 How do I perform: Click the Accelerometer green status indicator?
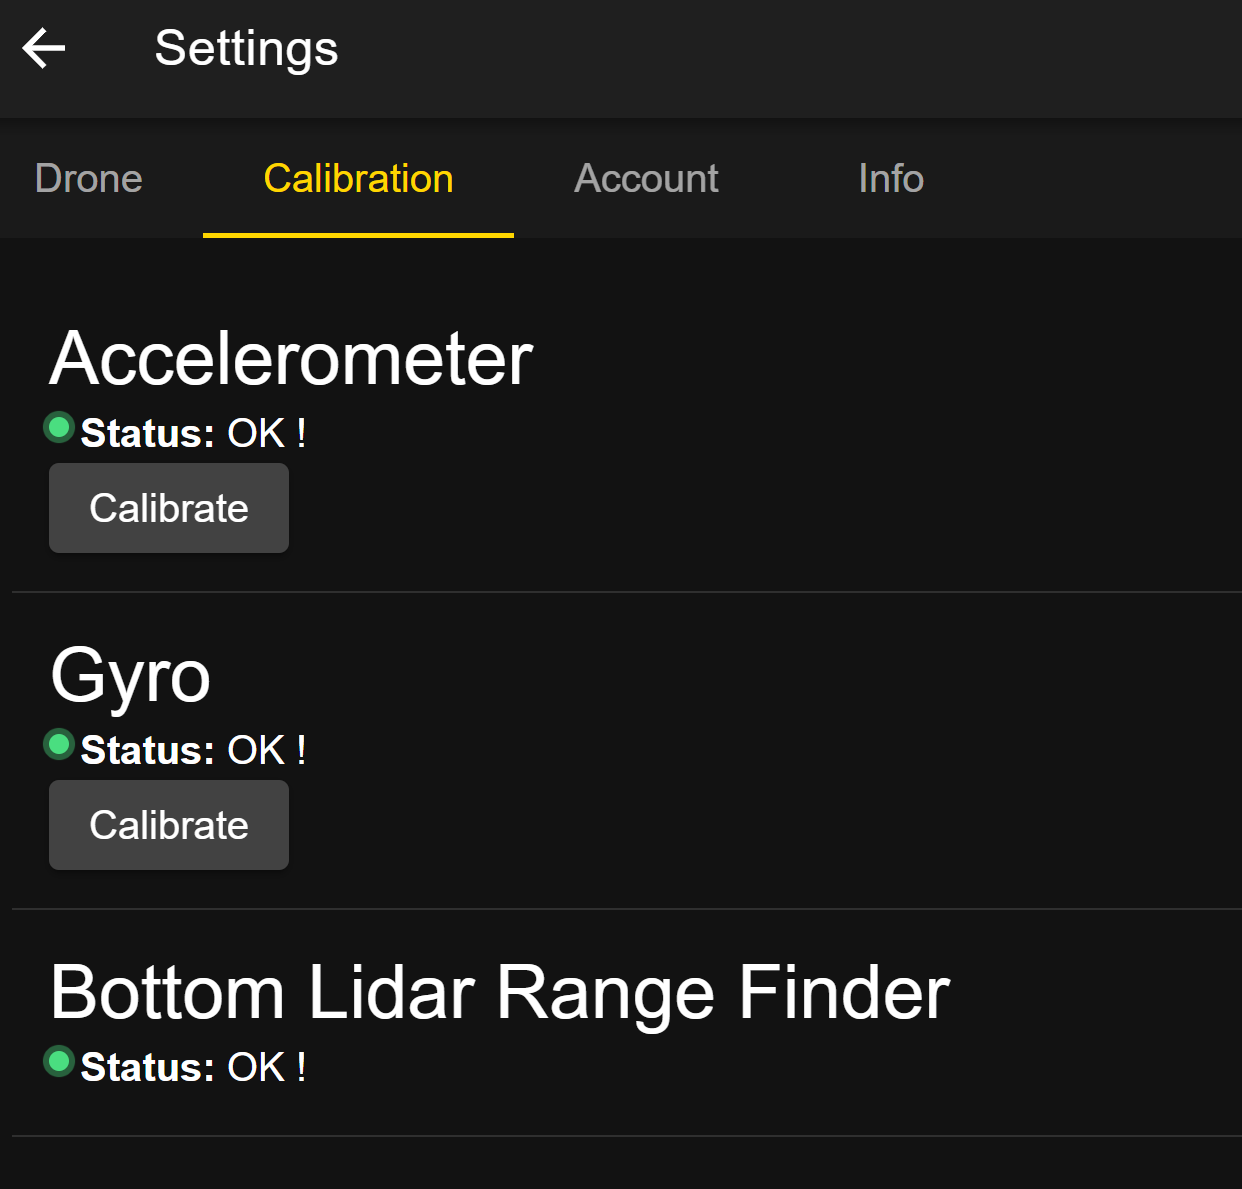(x=59, y=428)
